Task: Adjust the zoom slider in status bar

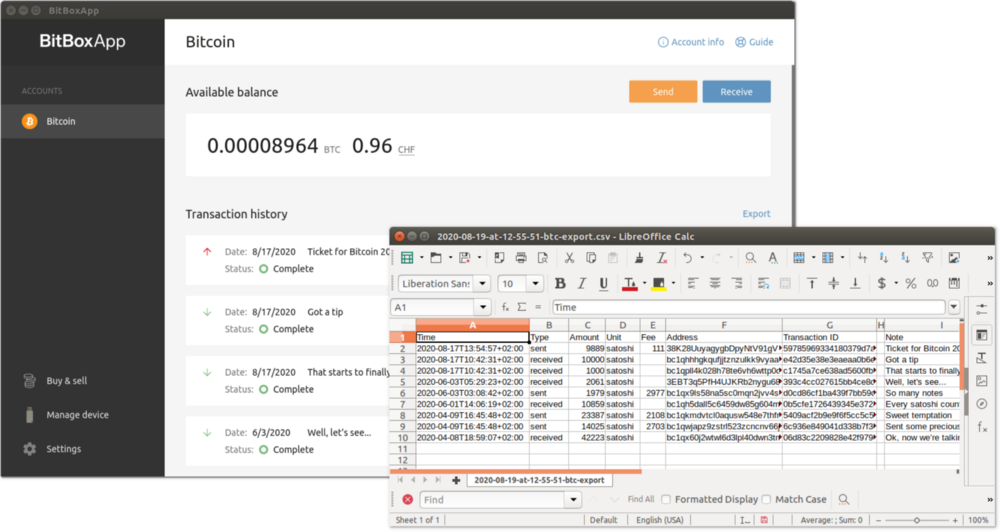Action: [x=916, y=521]
